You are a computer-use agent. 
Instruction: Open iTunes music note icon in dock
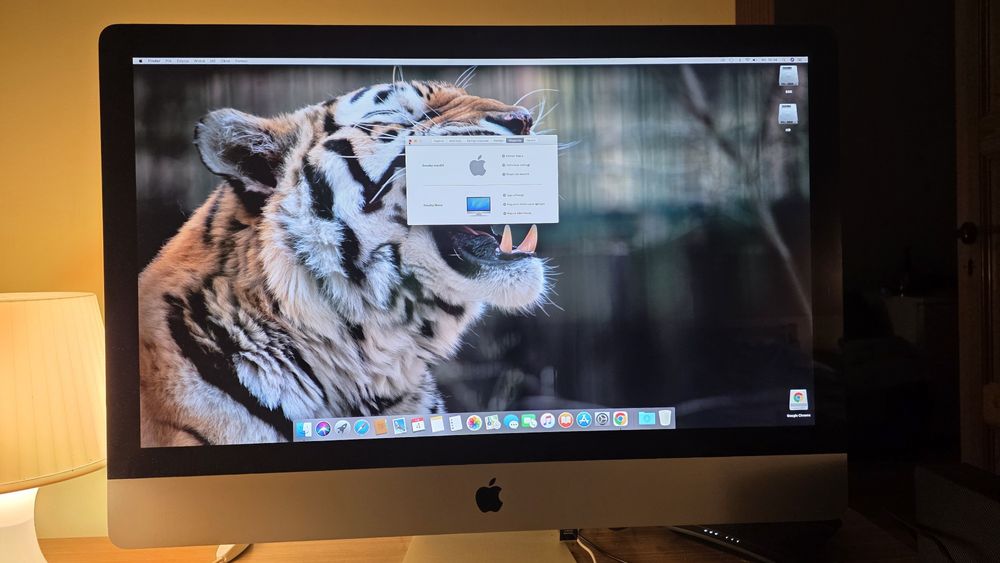[x=547, y=420]
